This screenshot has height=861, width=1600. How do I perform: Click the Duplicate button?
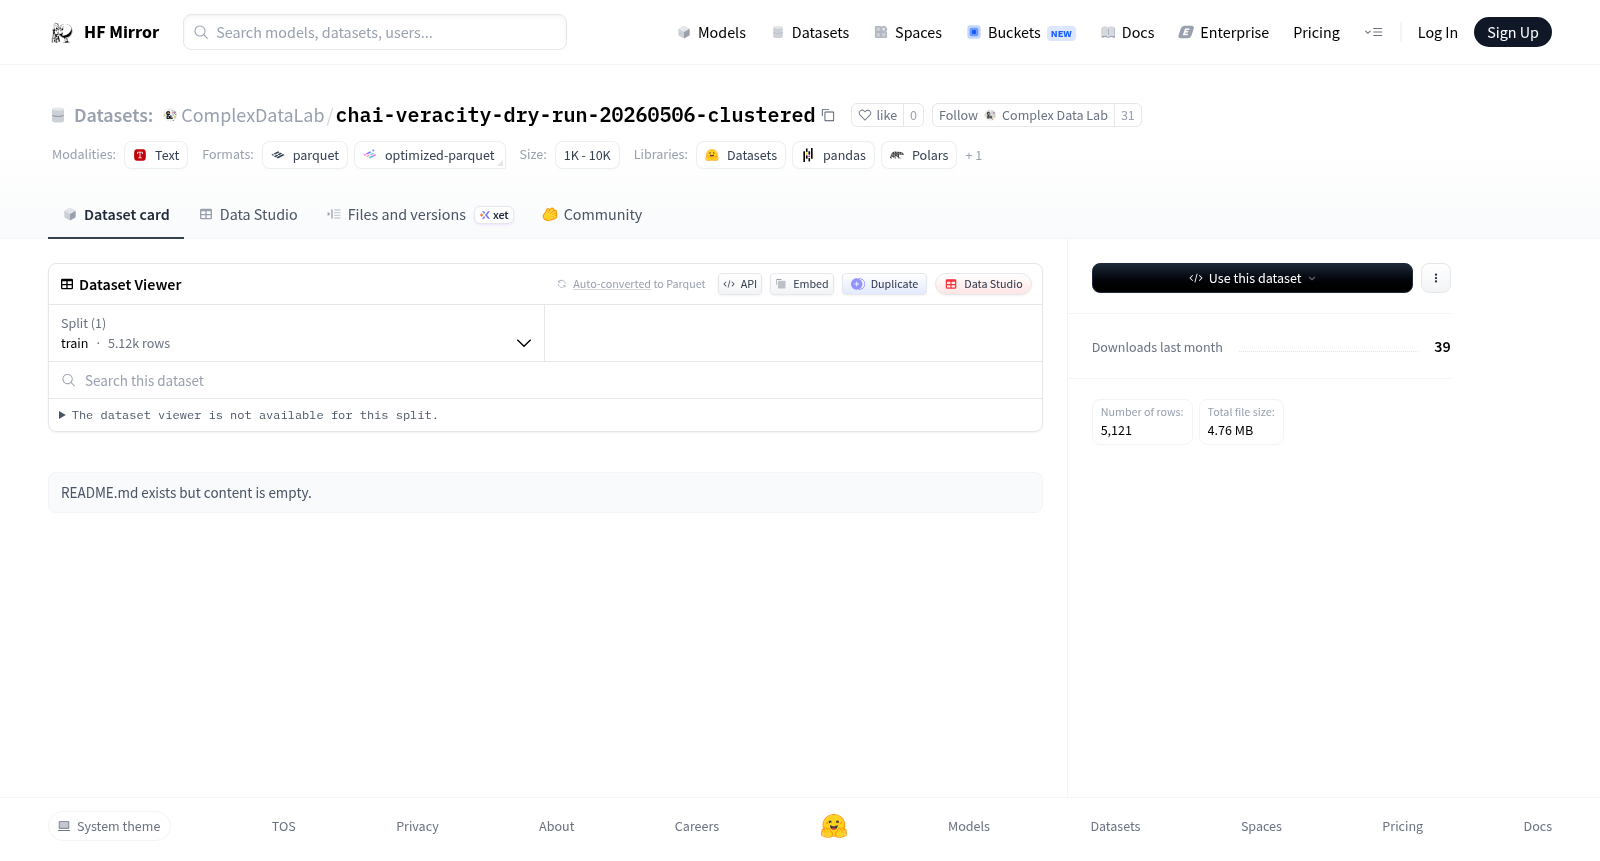tap(884, 284)
